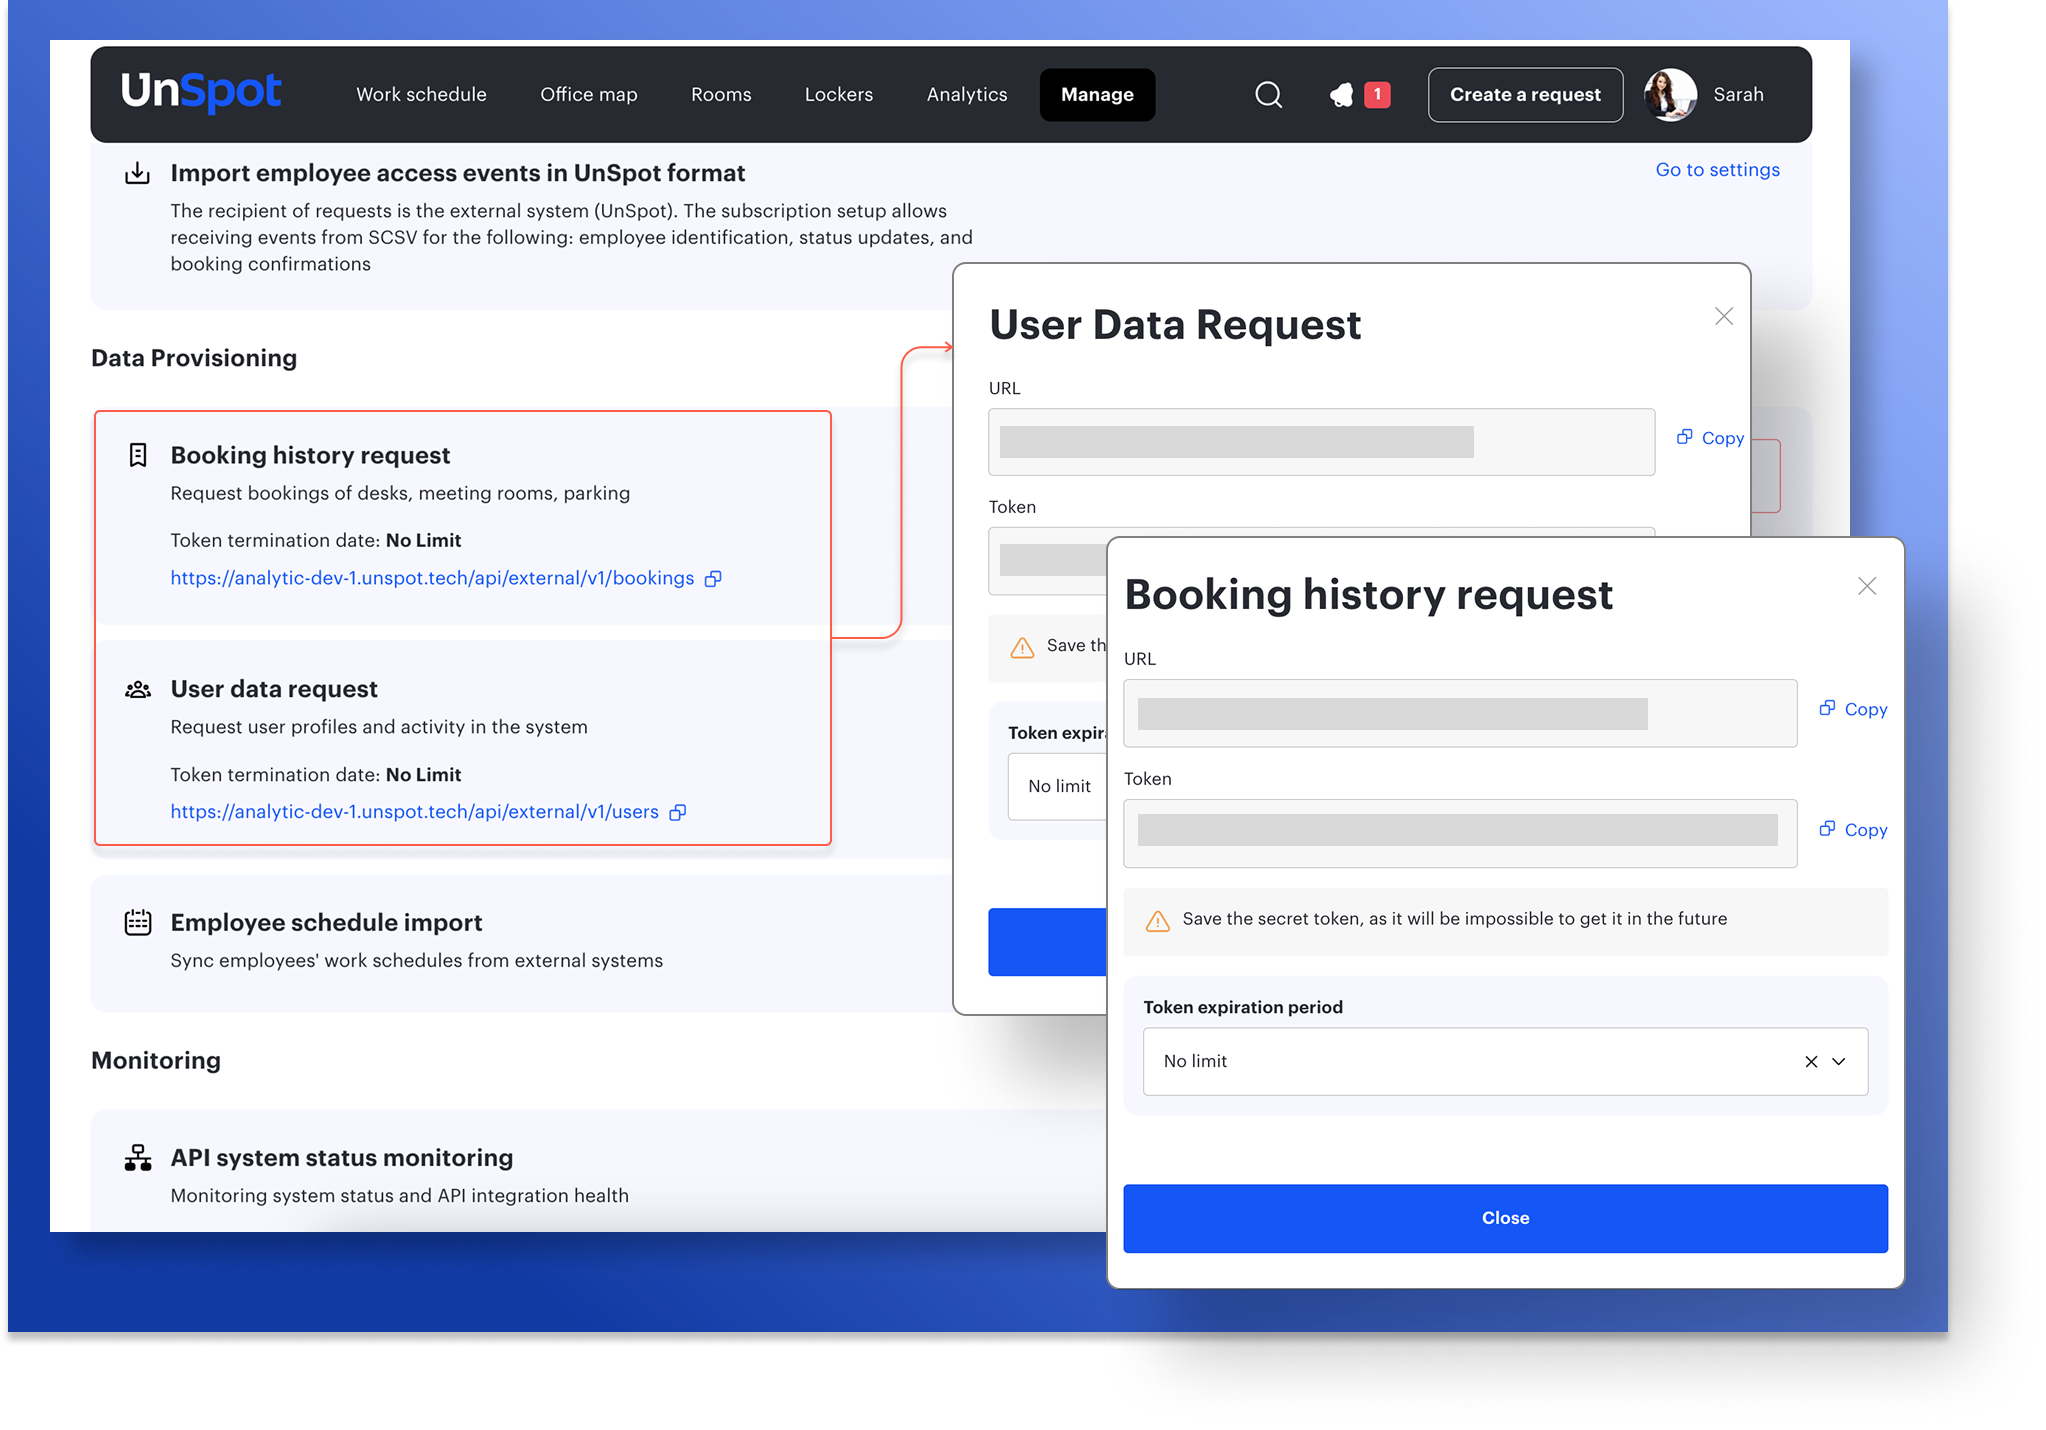The width and height of the screenshot is (2046, 1430).
Task: Click the User data request people icon
Action: coord(138,690)
